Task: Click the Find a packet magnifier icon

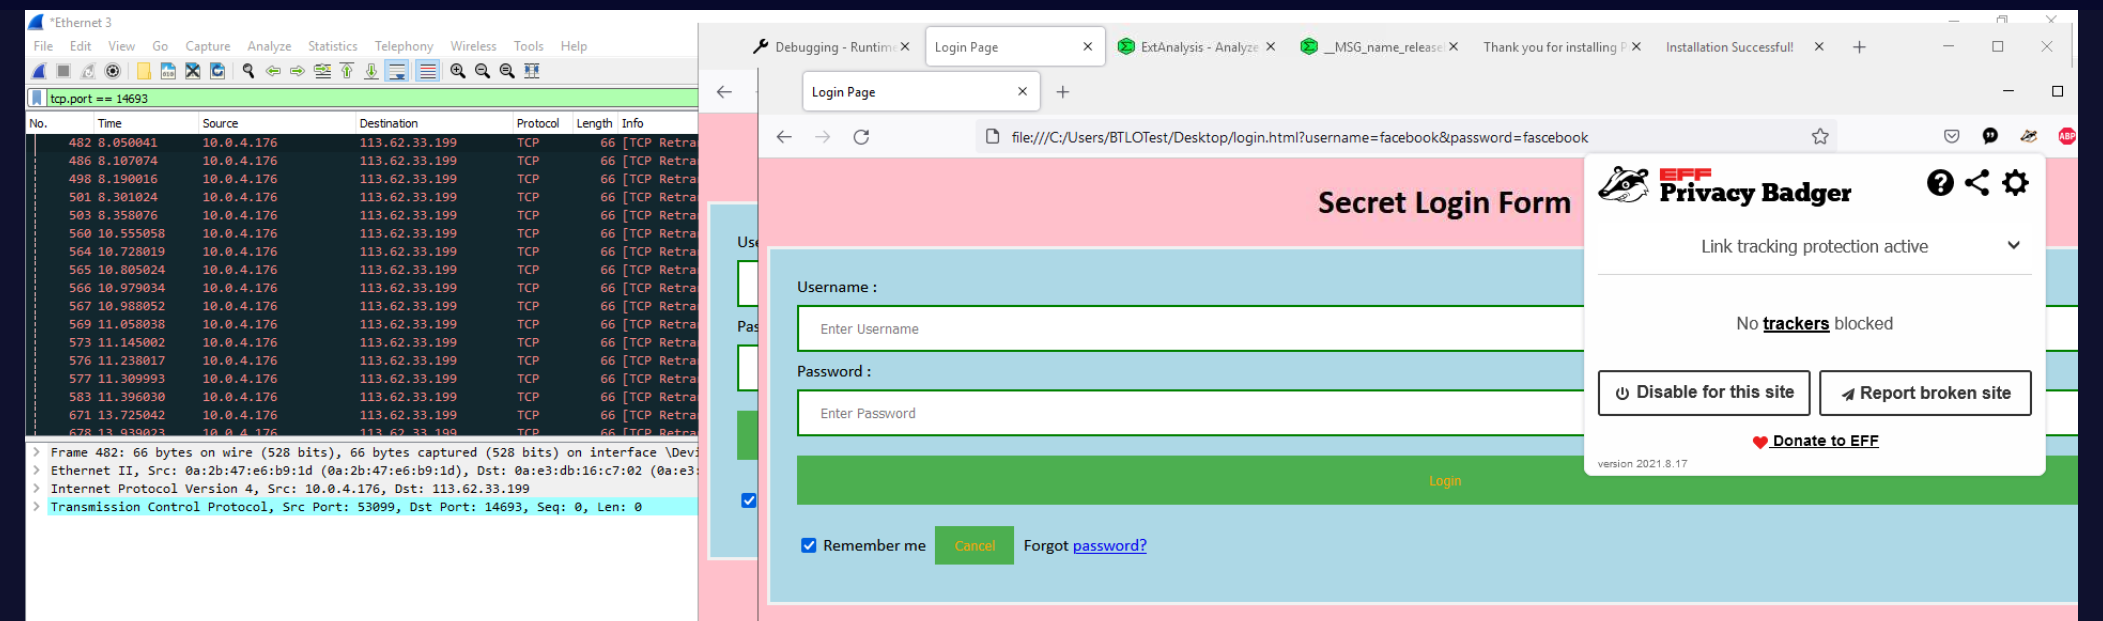Action: coord(248,71)
